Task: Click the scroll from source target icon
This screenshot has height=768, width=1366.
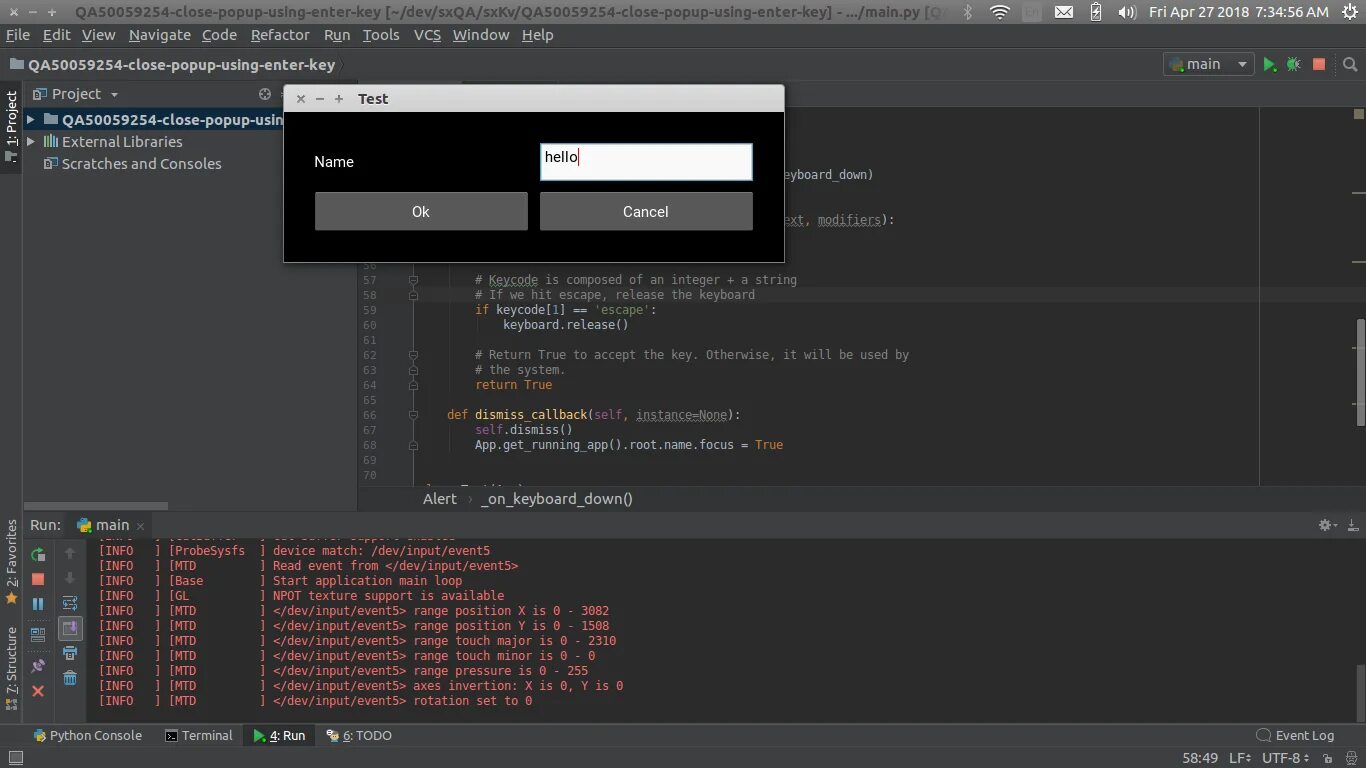Action: (x=265, y=94)
